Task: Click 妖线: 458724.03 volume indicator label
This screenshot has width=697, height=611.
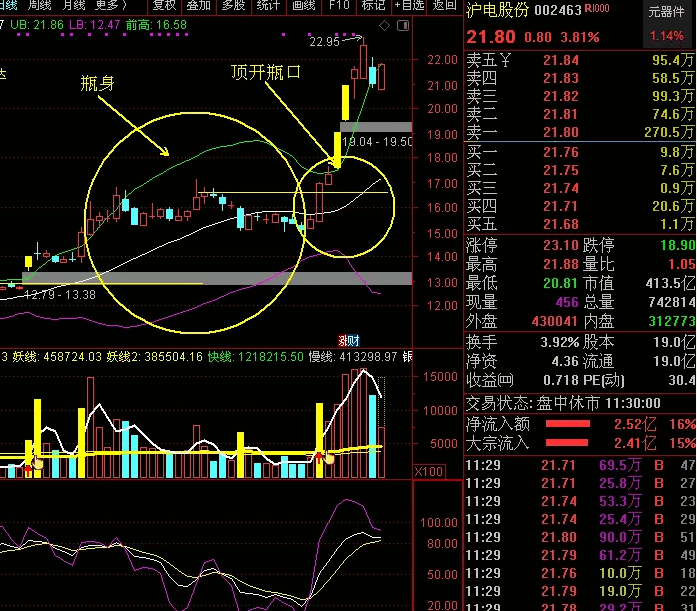Action: click(x=57, y=357)
